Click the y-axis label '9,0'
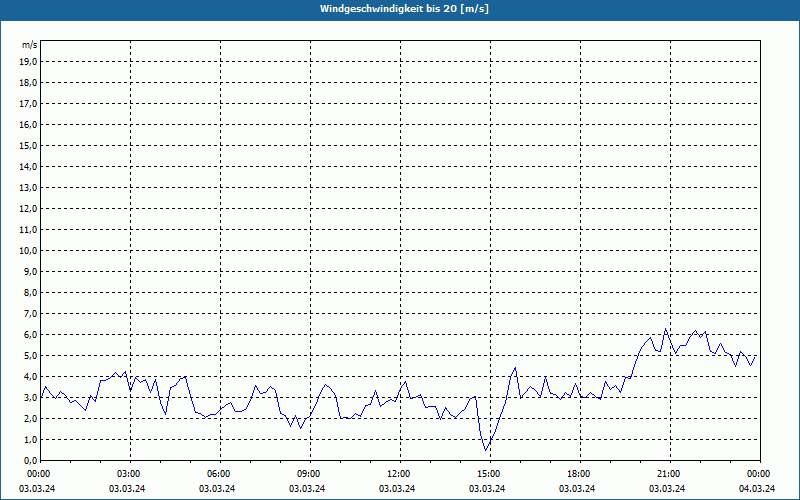800x500 pixels. pos(31,271)
